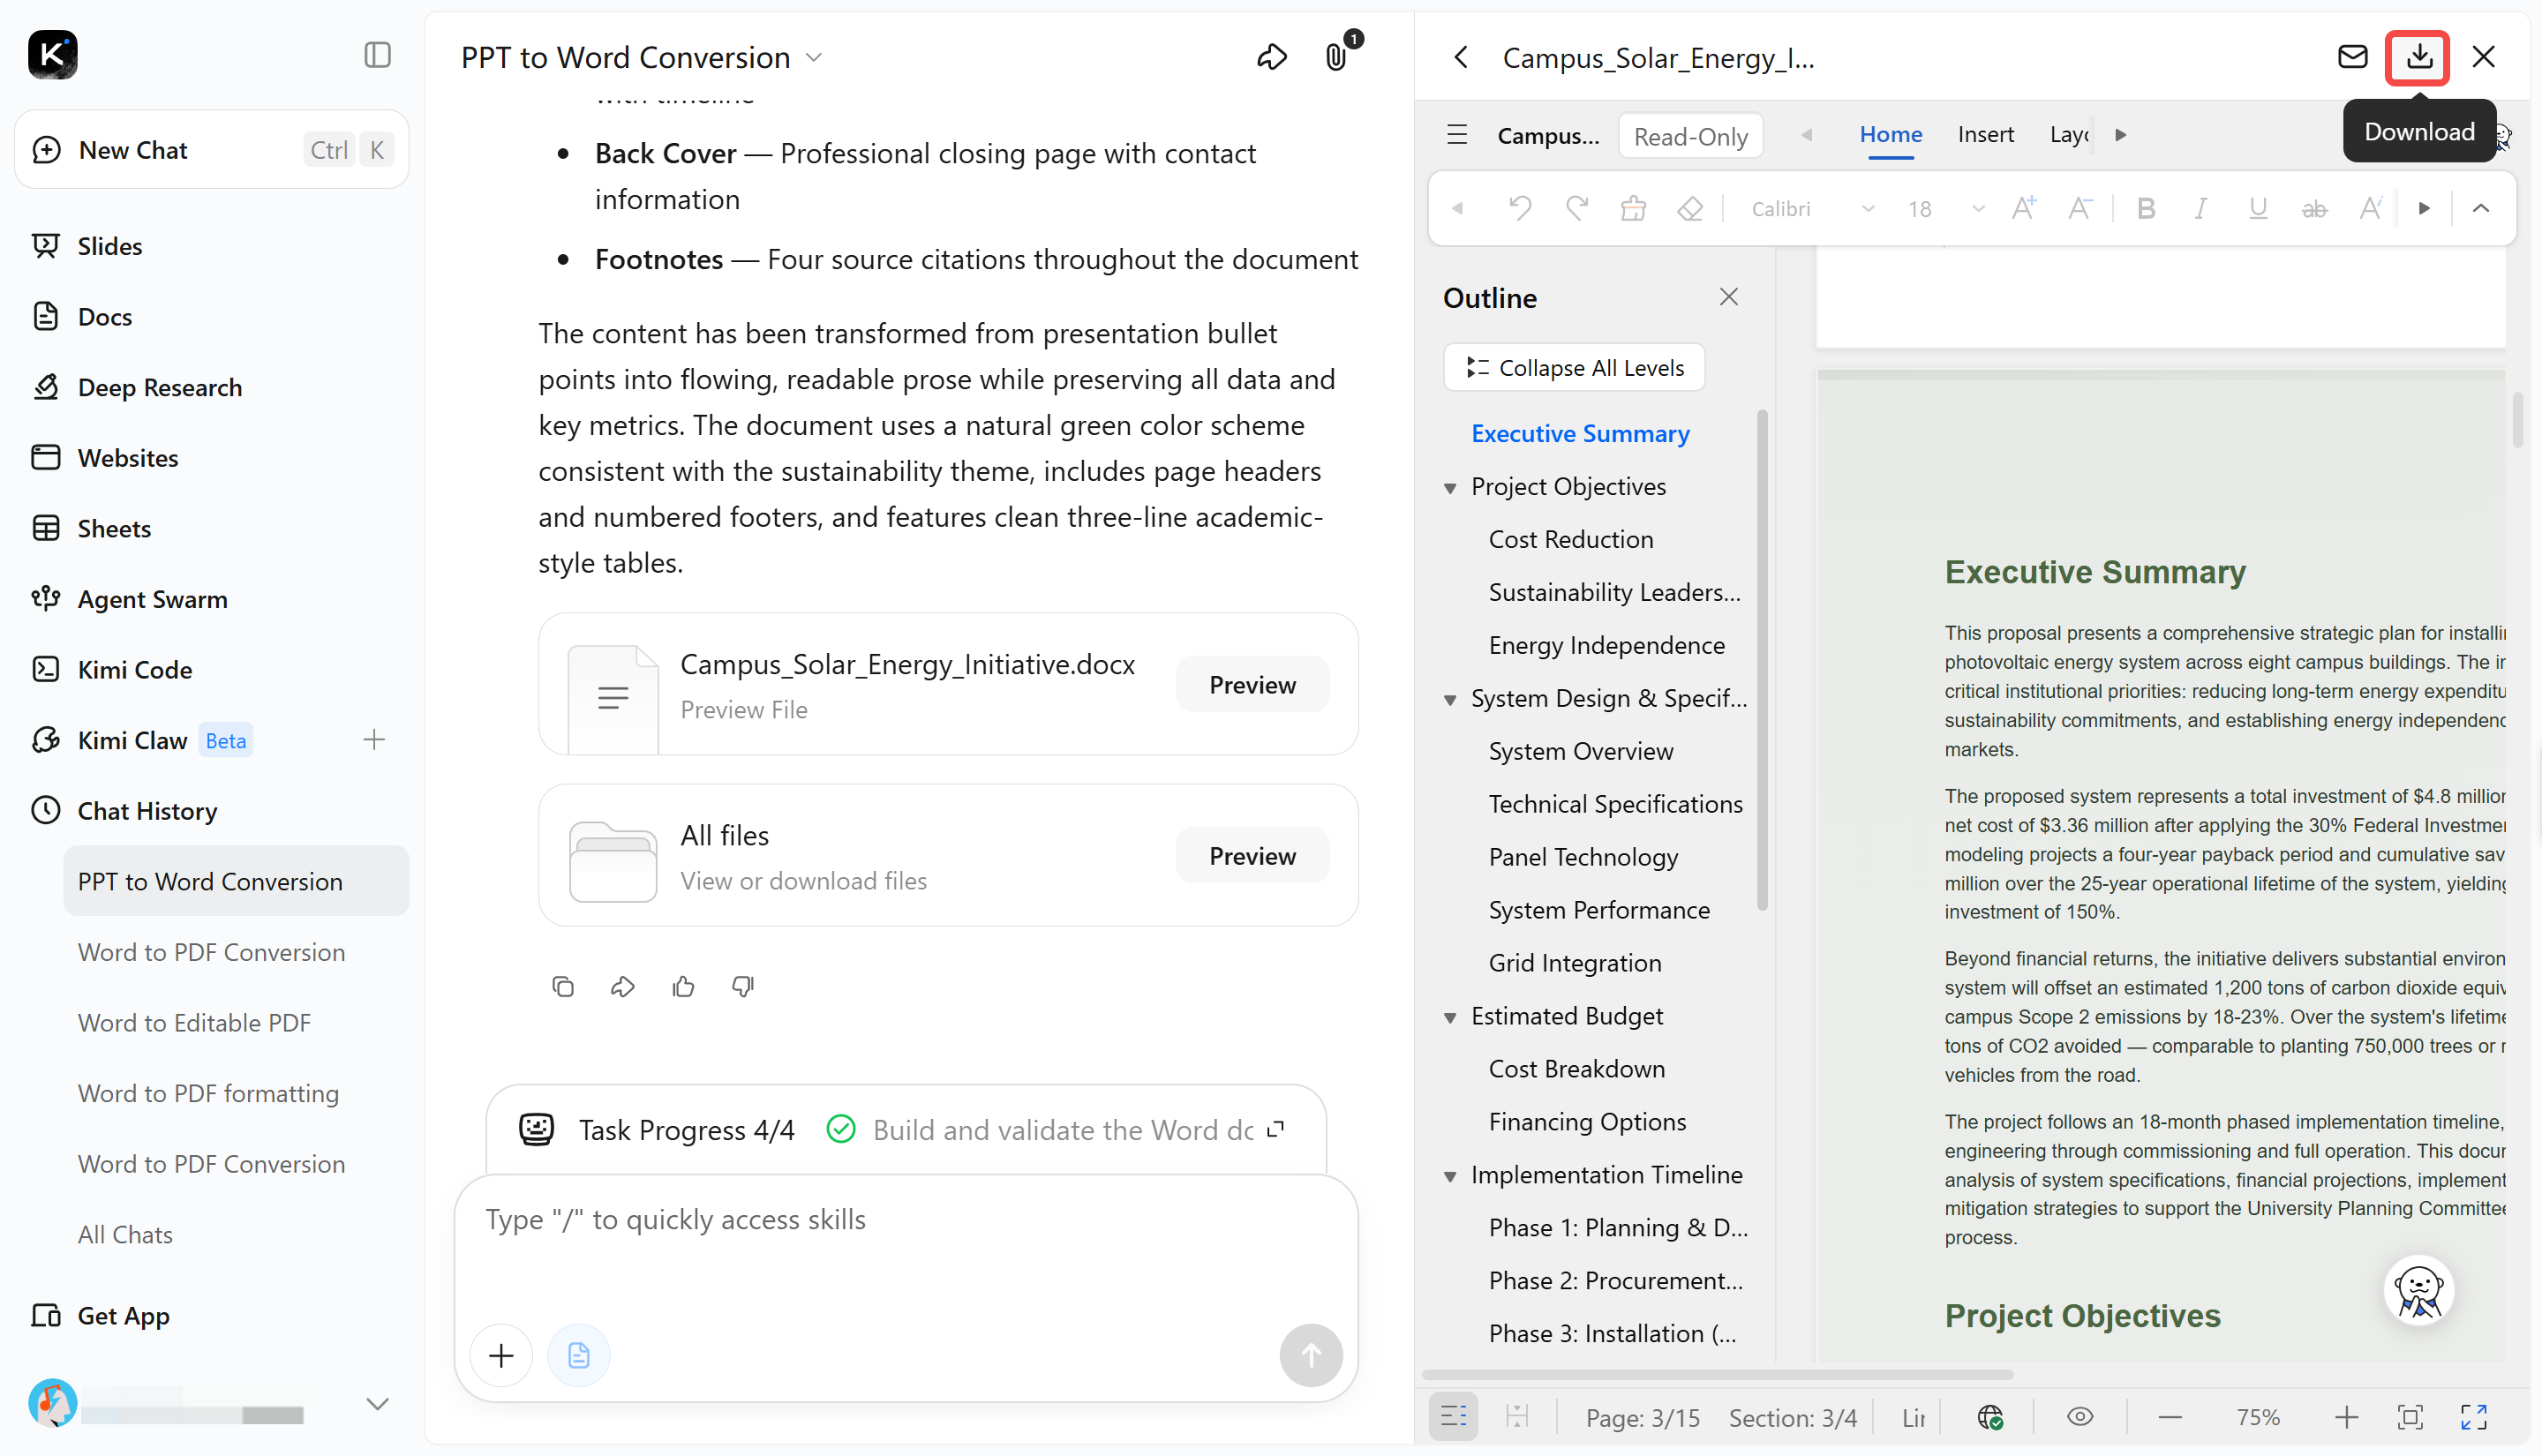The width and height of the screenshot is (2542, 1456).
Task: Click the blue document skill icon in input
Action: click(578, 1355)
